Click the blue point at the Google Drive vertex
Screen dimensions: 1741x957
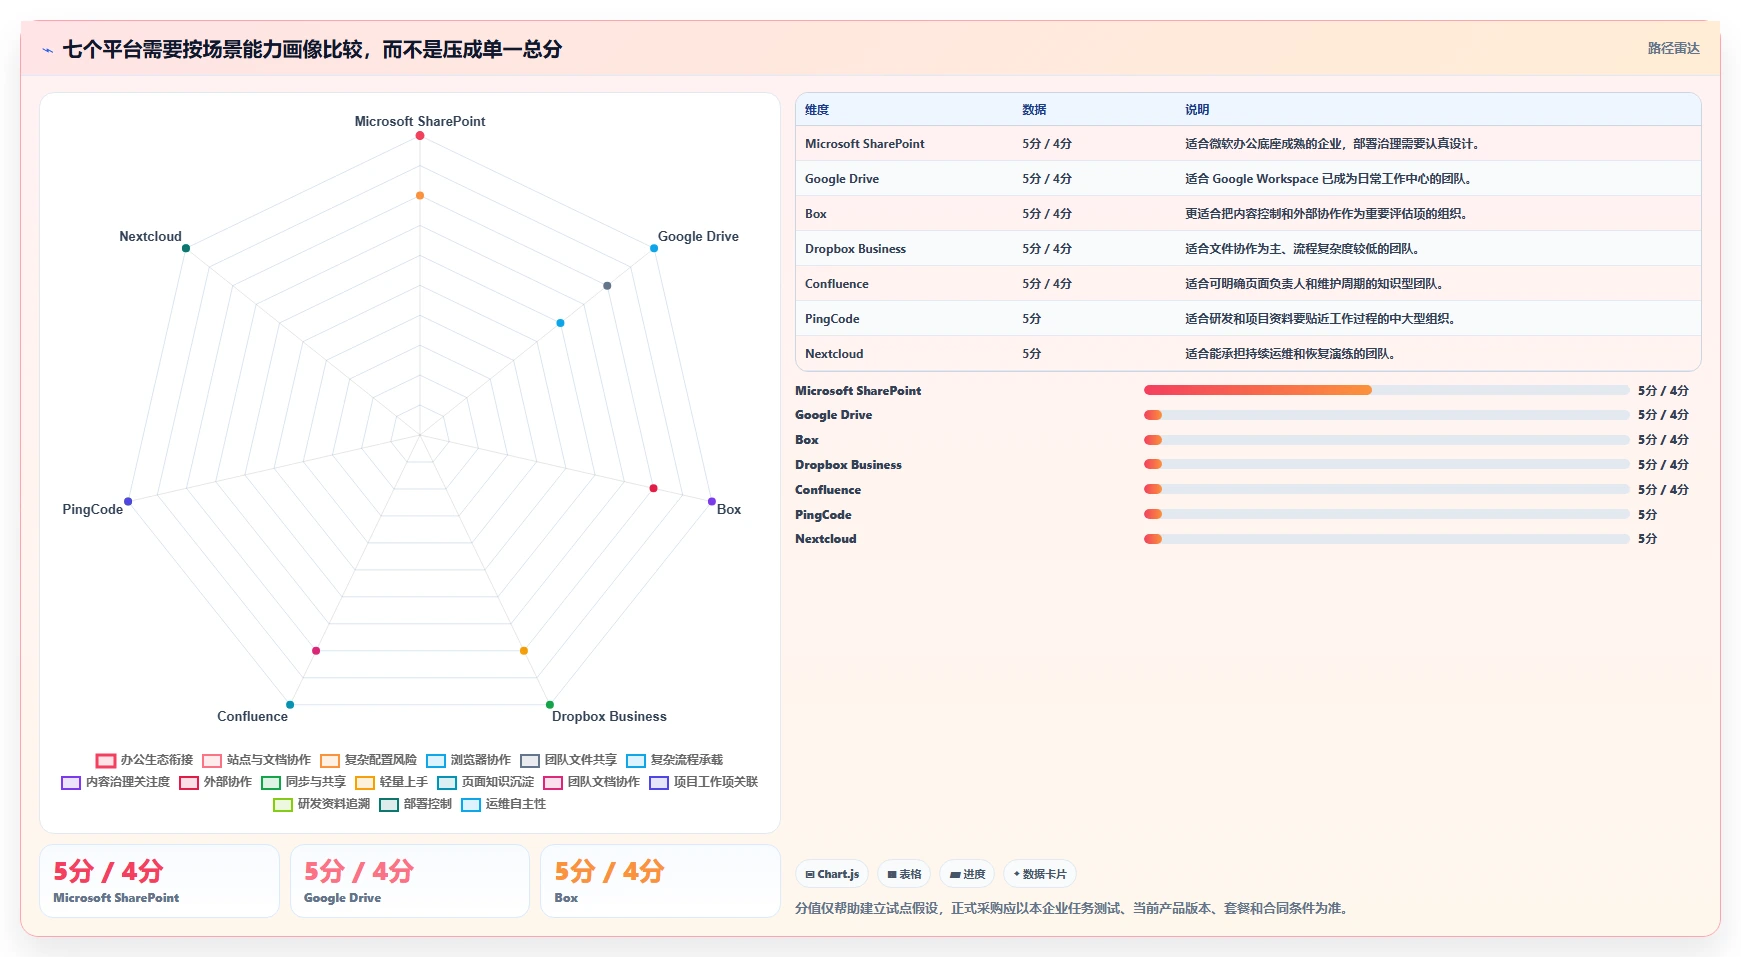point(654,248)
